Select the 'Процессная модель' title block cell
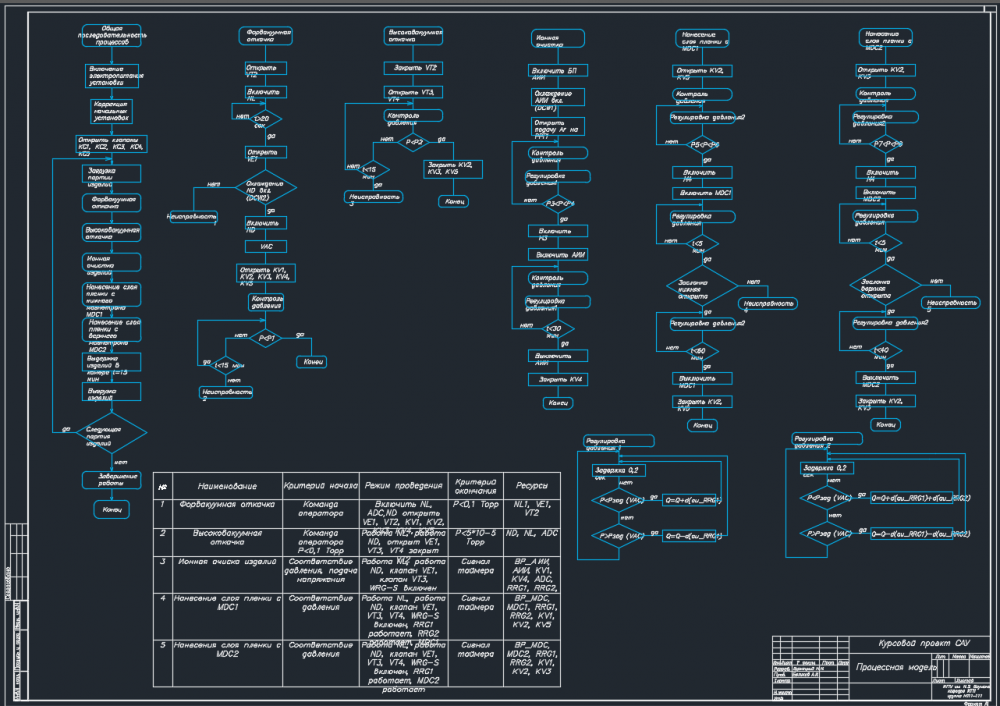Screen dimensions: 1000x706 pos(892,666)
